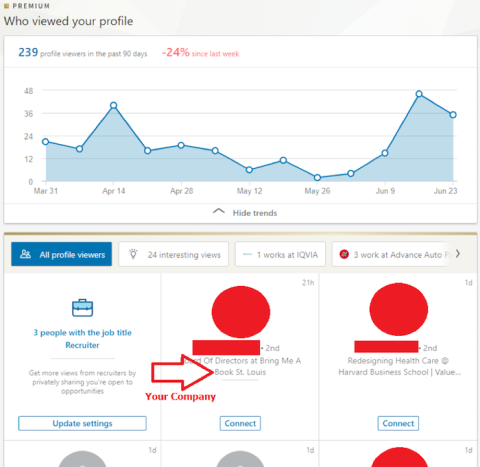Click the IQVIA logo icon
The image size is (480, 467).
point(247,254)
